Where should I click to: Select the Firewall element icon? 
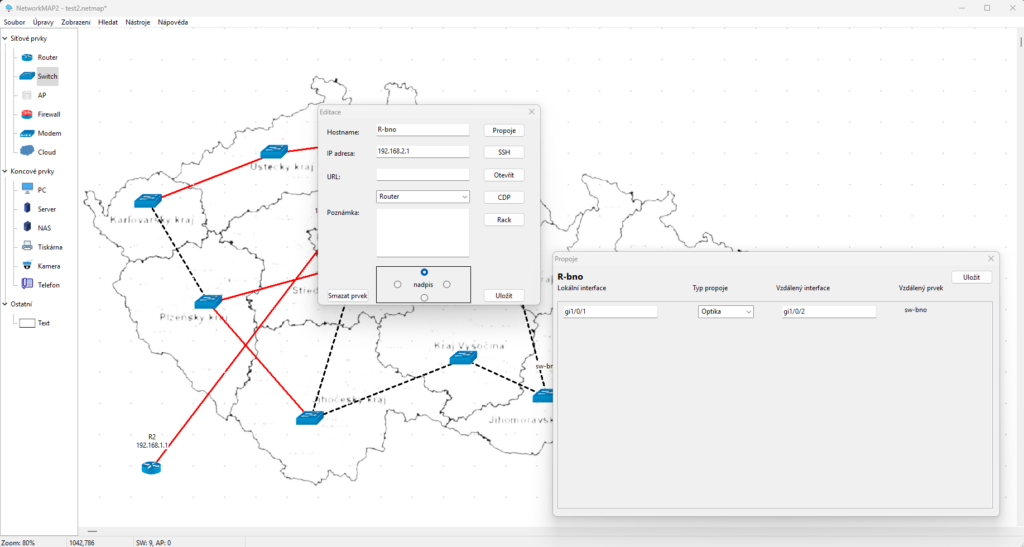pyautogui.click(x=27, y=114)
